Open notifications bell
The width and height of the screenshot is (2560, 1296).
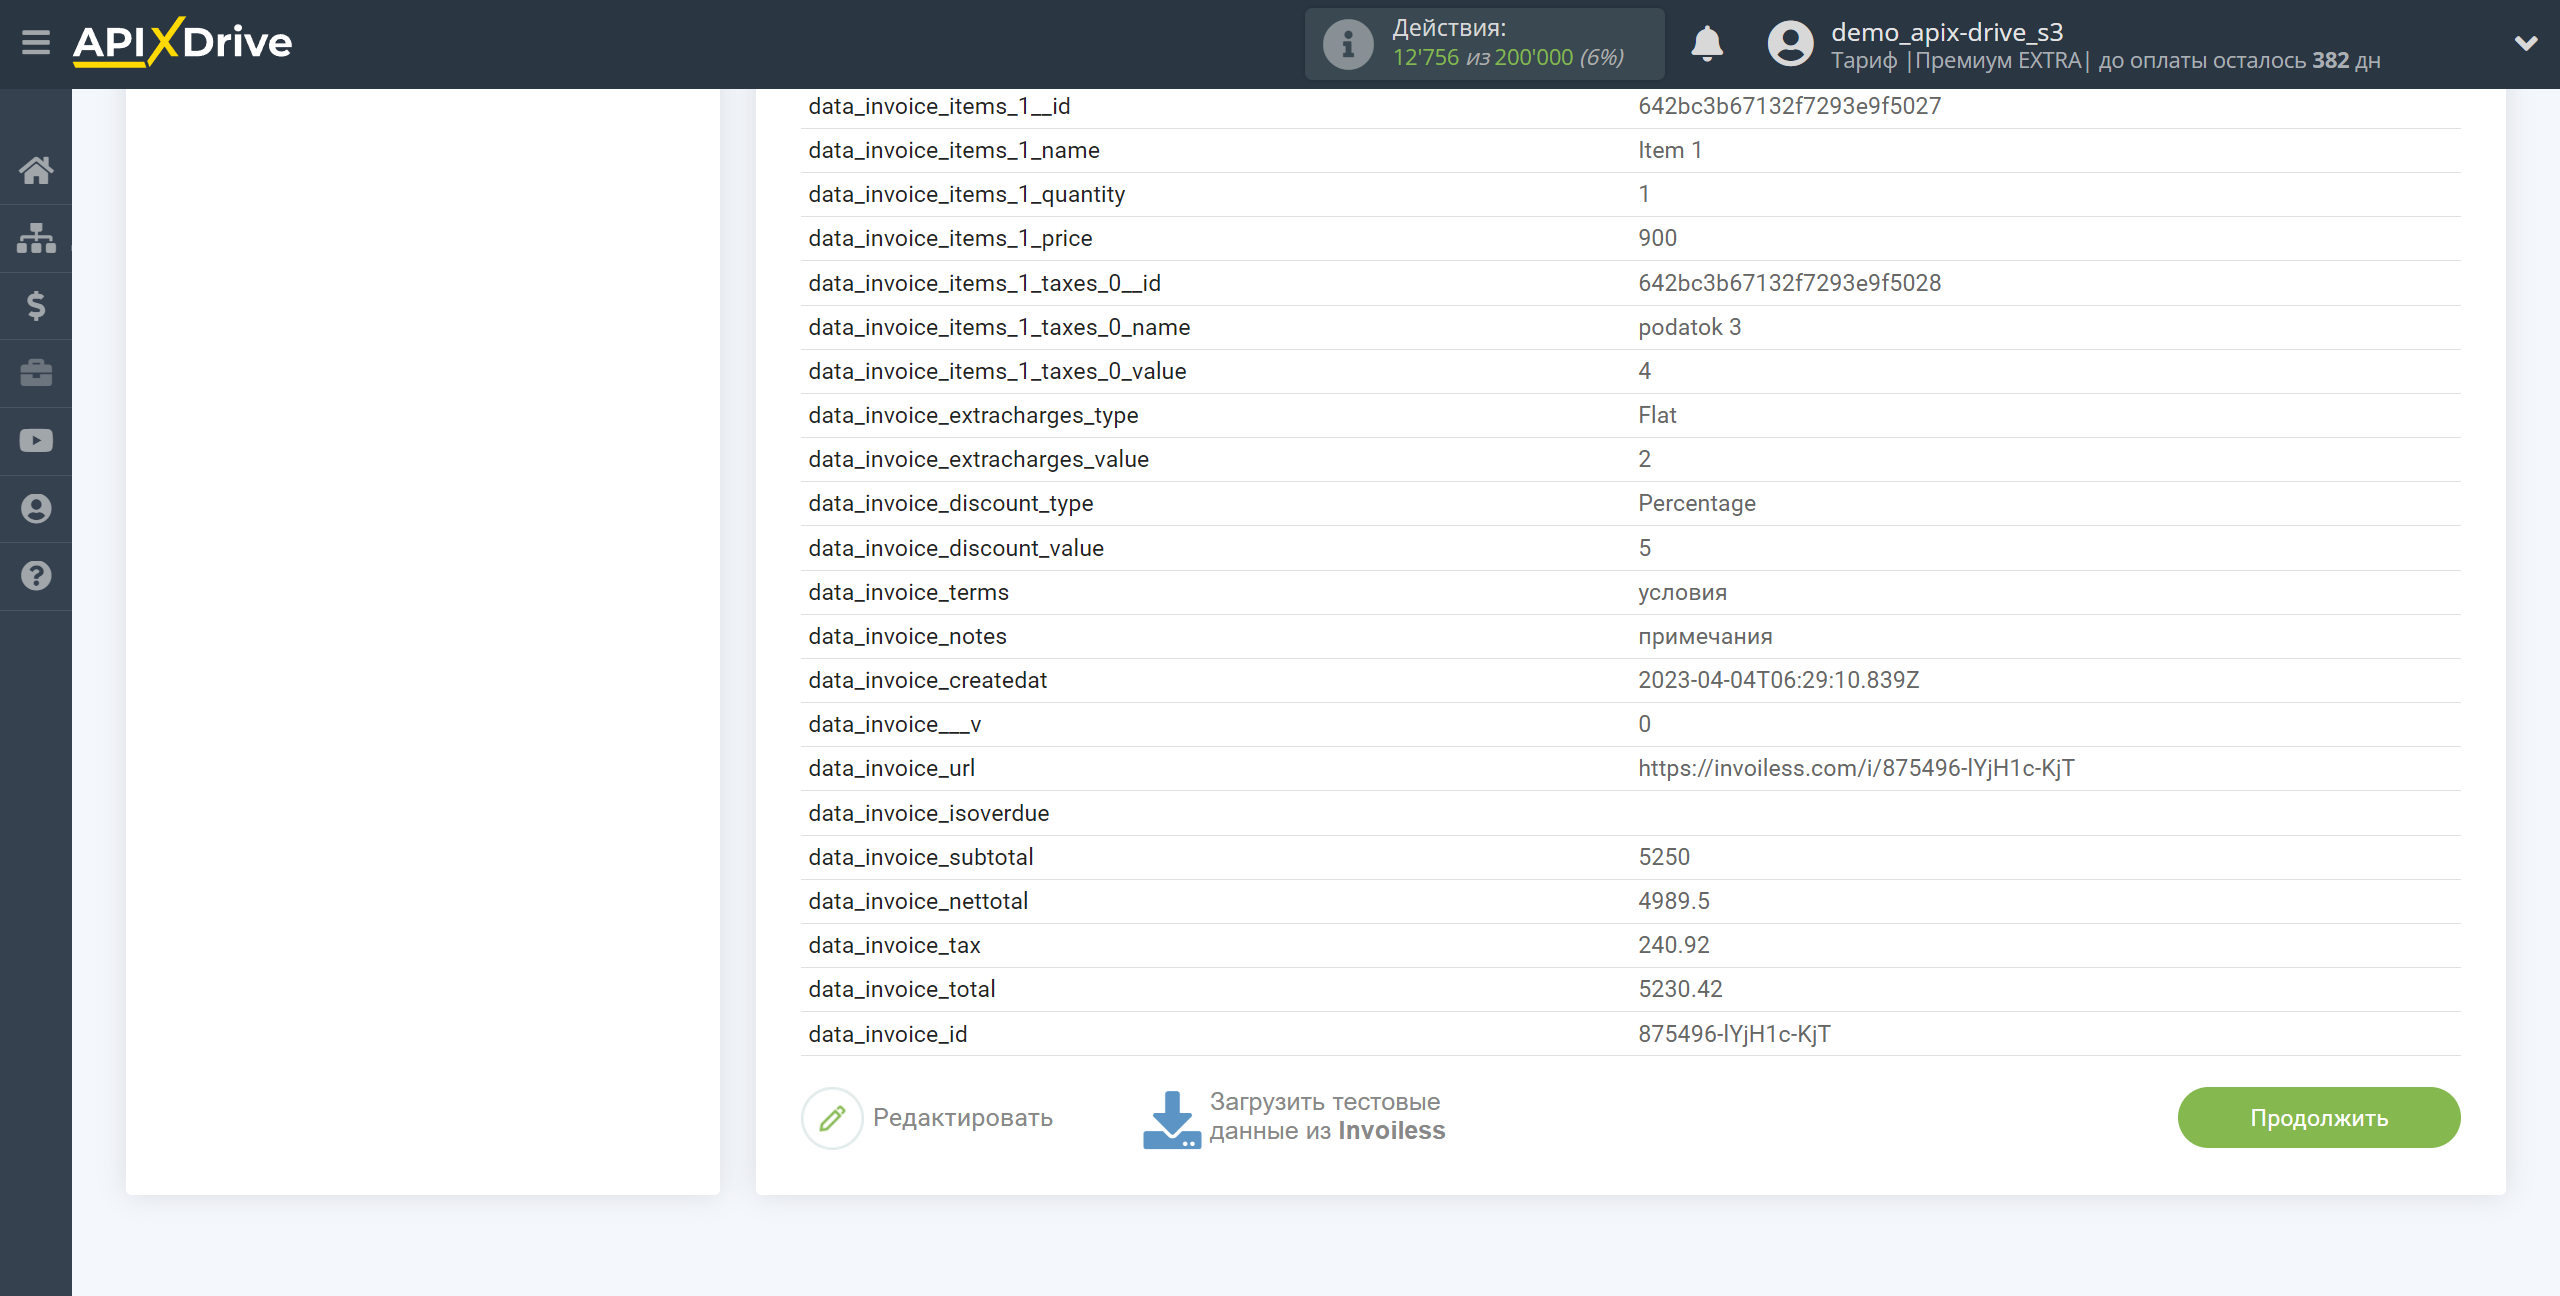point(1707,44)
